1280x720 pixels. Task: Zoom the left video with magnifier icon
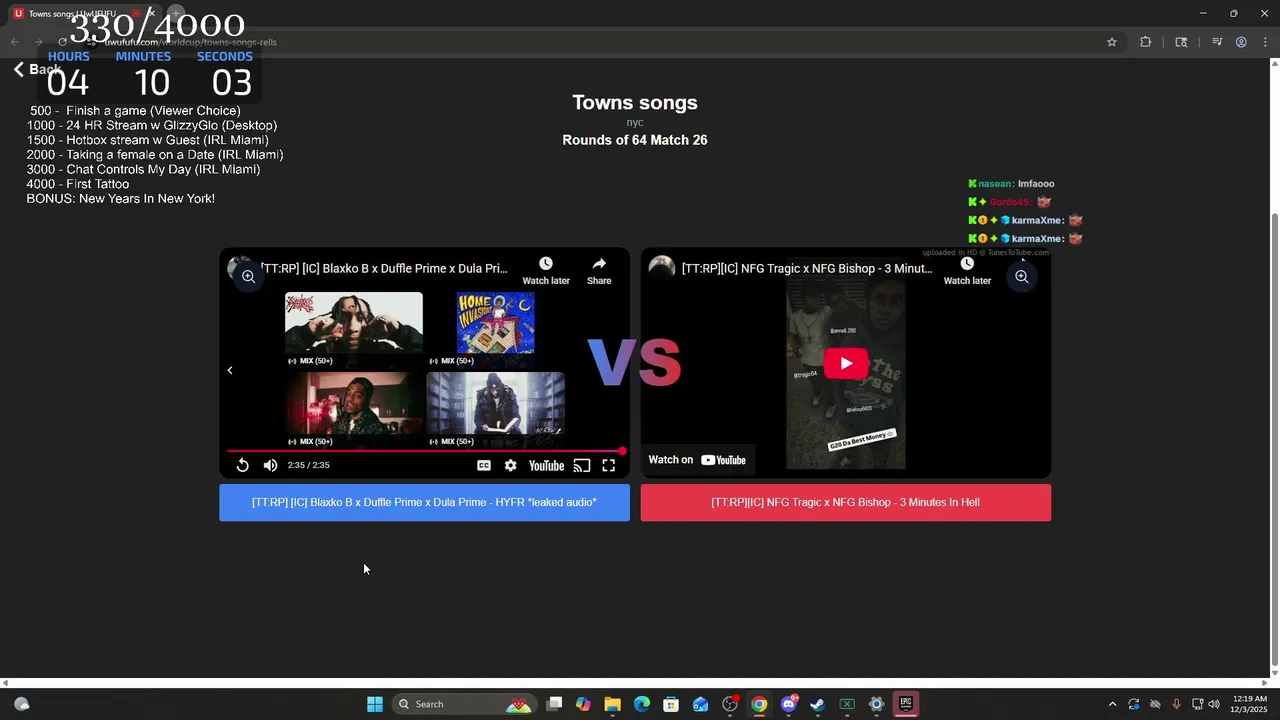point(248,277)
